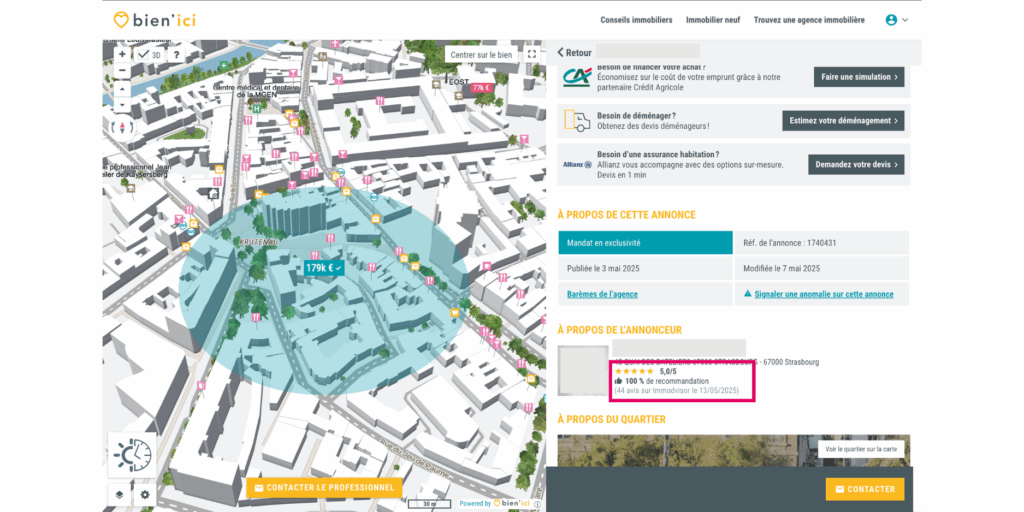Click the Crédit Agricole logo
The height and width of the screenshot is (512, 1024).
click(x=577, y=76)
